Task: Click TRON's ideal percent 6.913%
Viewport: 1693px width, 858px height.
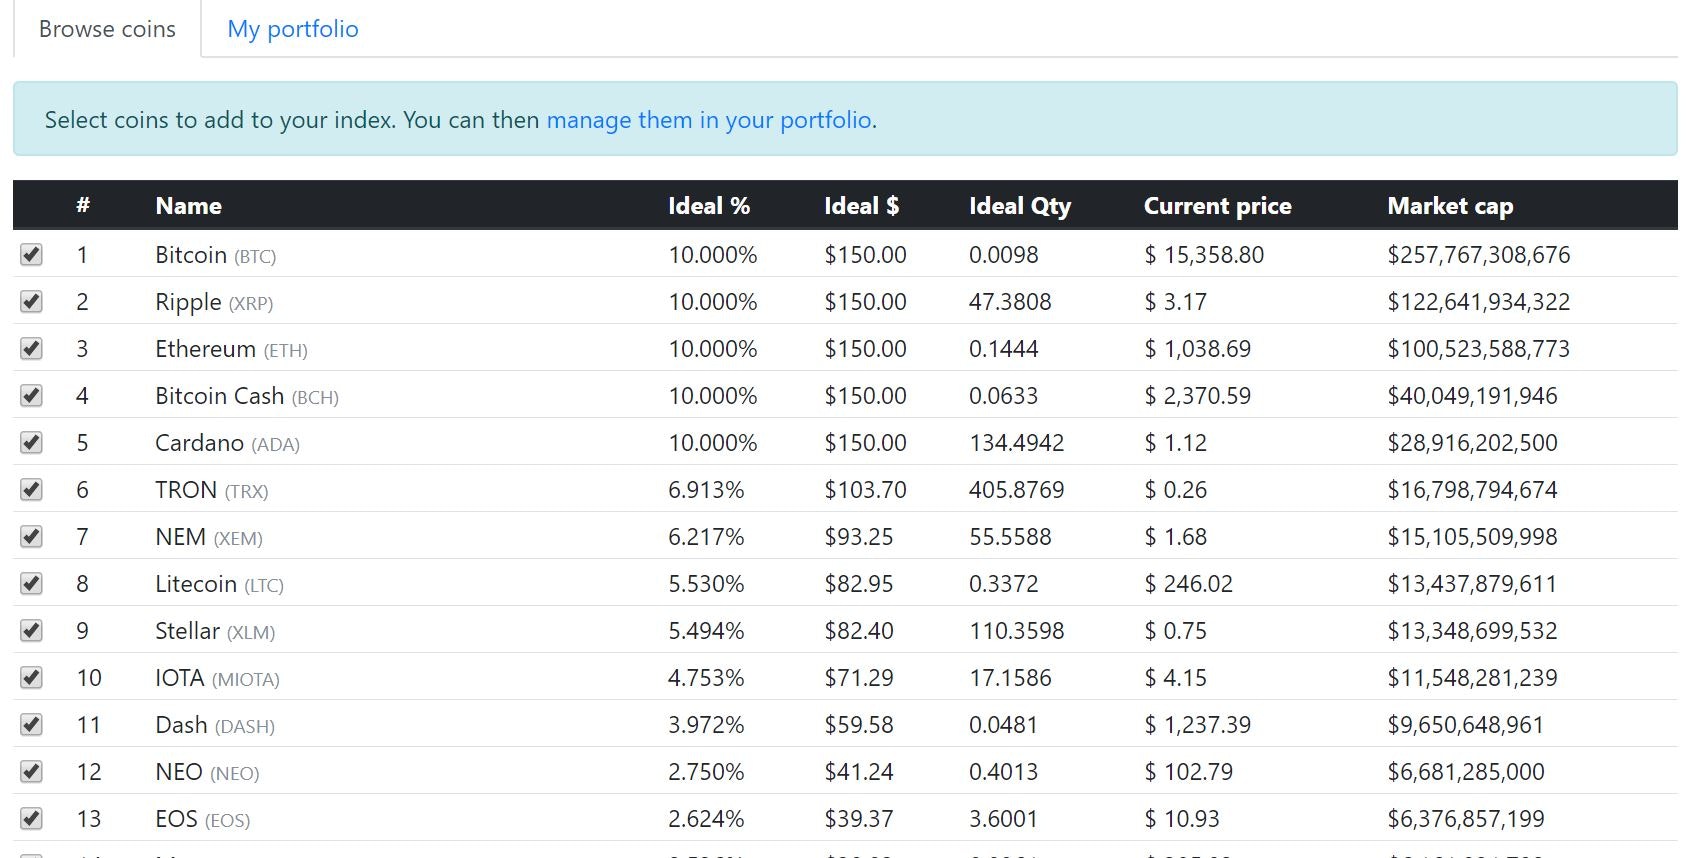Action: click(x=706, y=490)
